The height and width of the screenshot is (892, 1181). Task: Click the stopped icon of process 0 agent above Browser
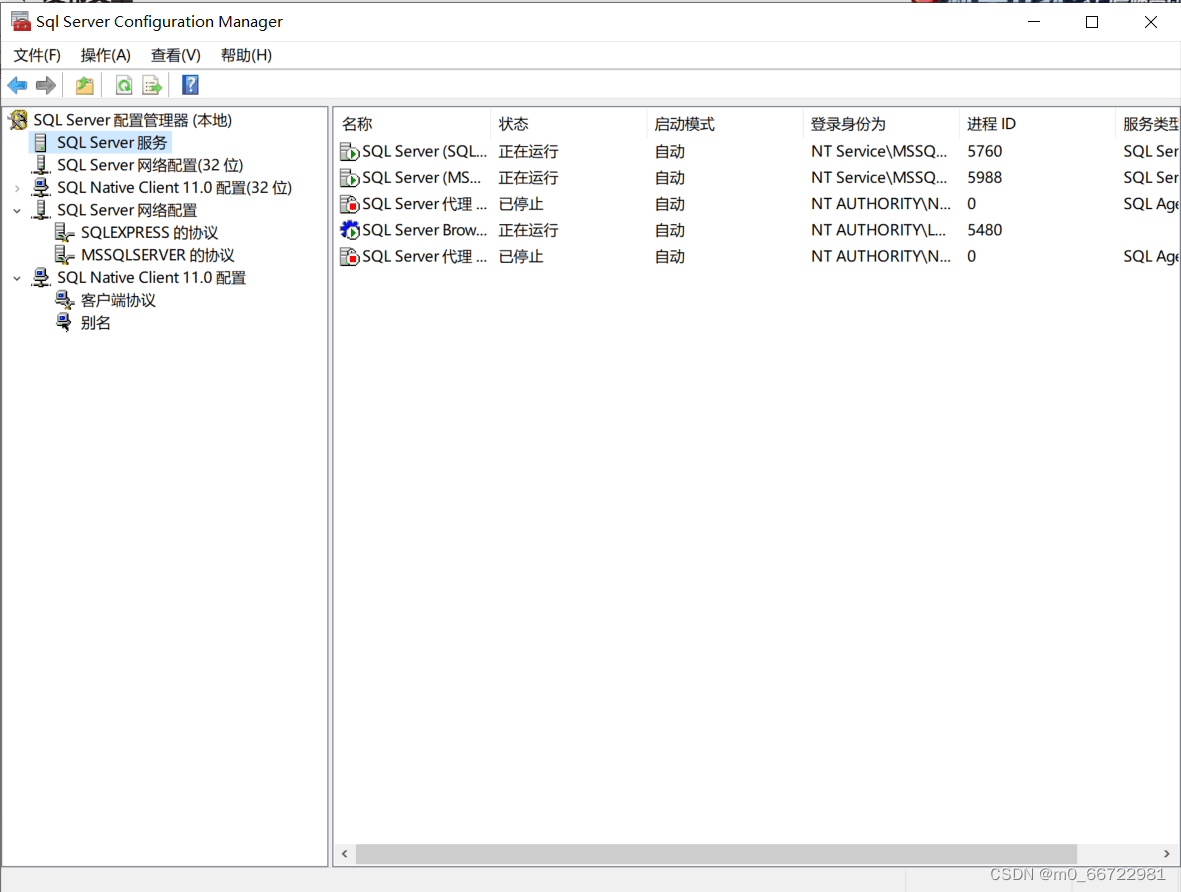click(x=349, y=204)
